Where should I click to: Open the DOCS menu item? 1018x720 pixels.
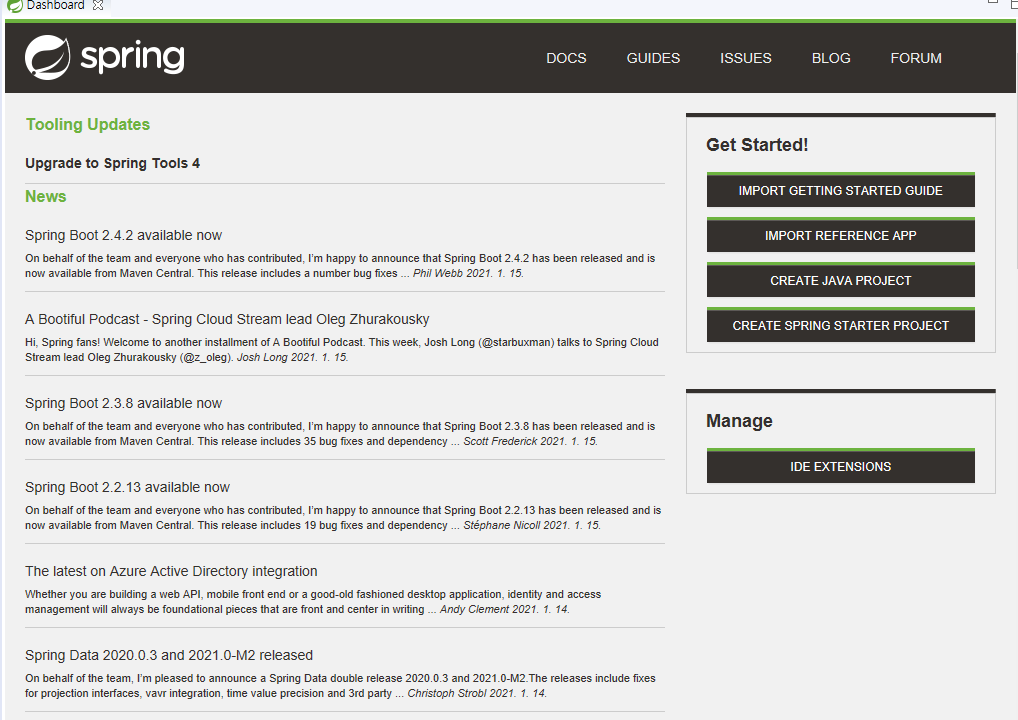566,58
